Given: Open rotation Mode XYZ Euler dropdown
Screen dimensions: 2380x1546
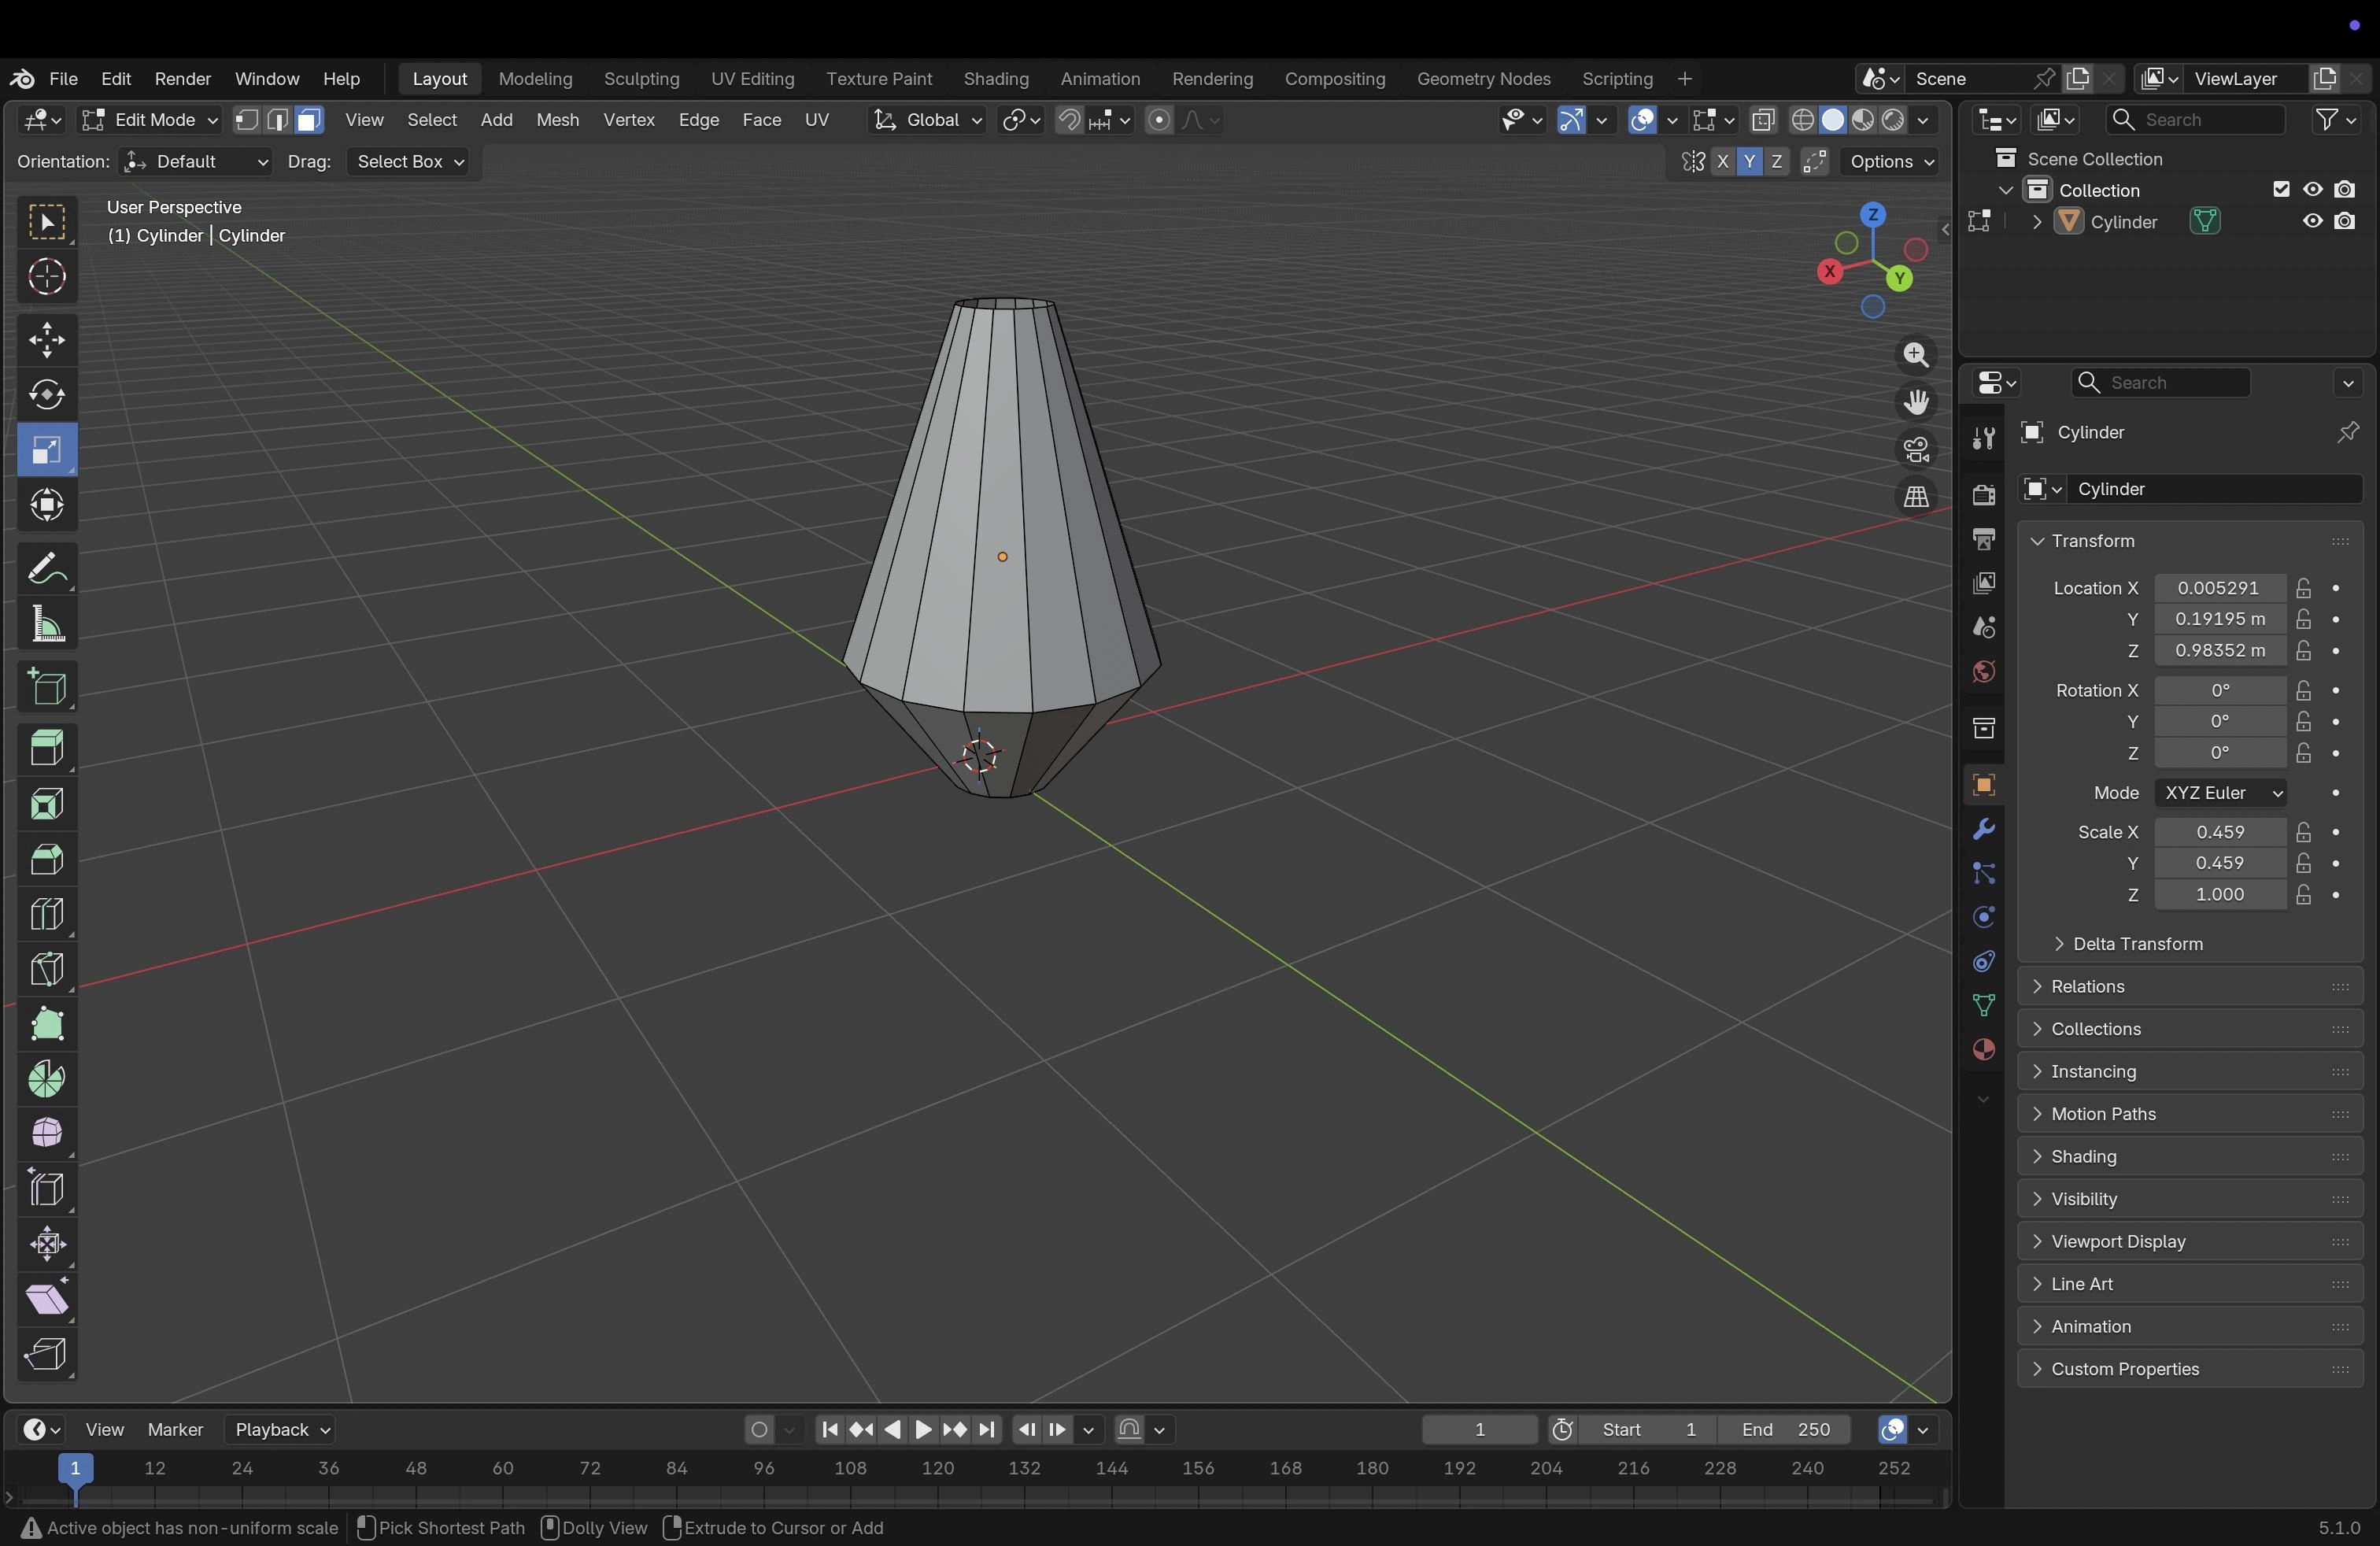Looking at the screenshot, I should coord(2219,793).
